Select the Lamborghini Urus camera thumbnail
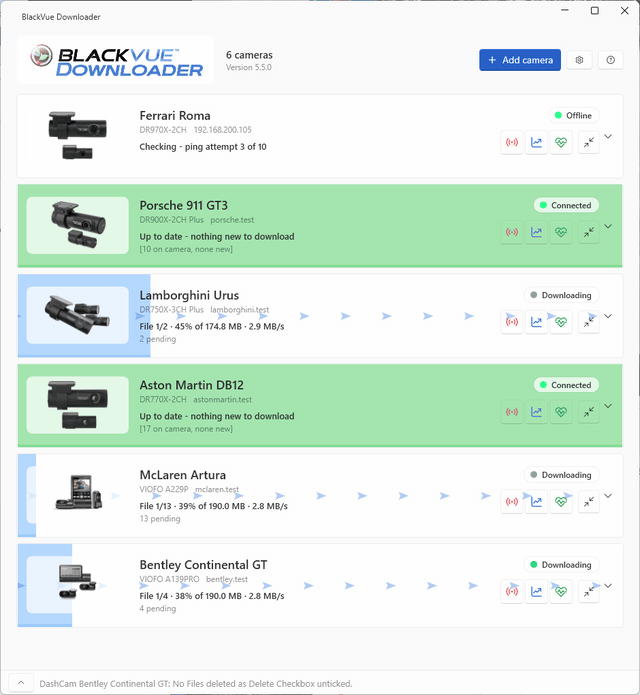The height and width of the screenshot is (695, 640). [x=78, y=315]
